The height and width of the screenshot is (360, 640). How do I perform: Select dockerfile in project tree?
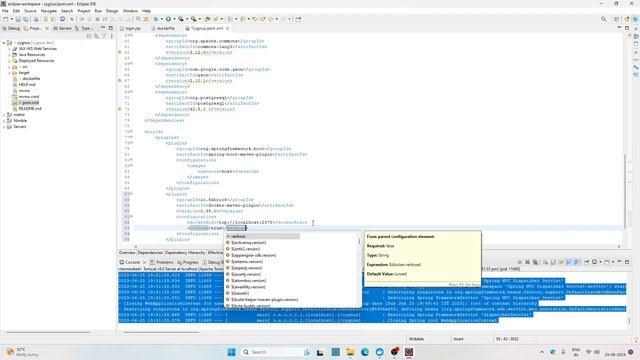coord(27,78)
